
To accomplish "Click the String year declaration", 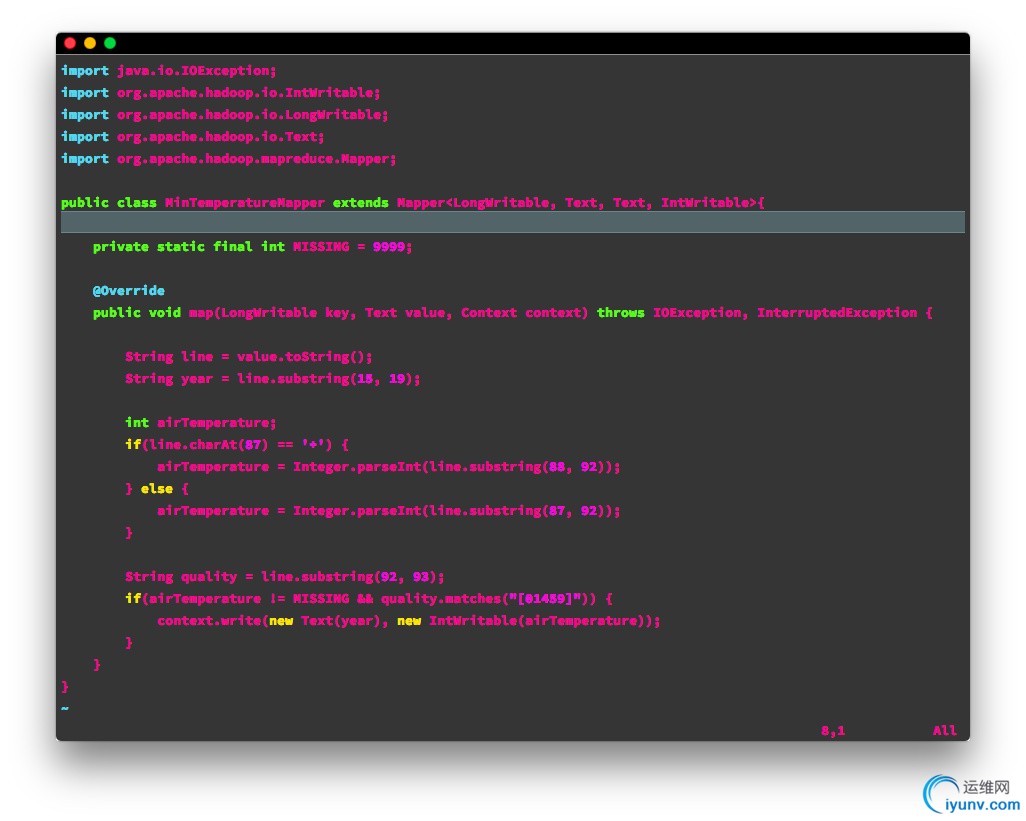I will click(273, 379).
